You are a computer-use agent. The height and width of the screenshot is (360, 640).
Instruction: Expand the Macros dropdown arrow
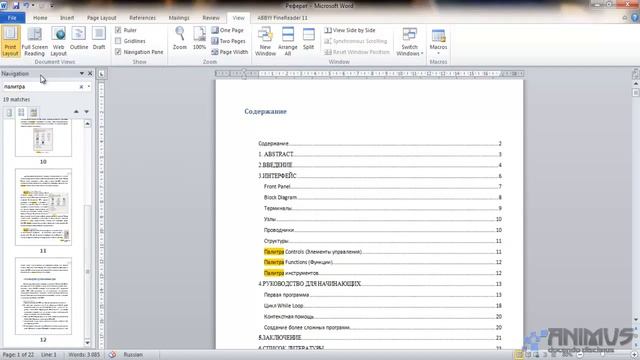tap(438, 53)
